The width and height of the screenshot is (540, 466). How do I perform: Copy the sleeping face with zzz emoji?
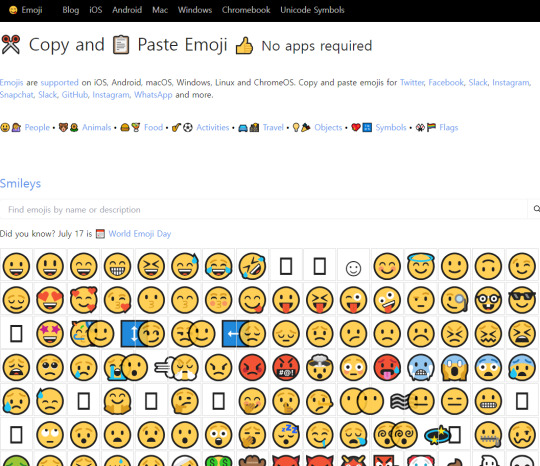(x=286, y=435)
